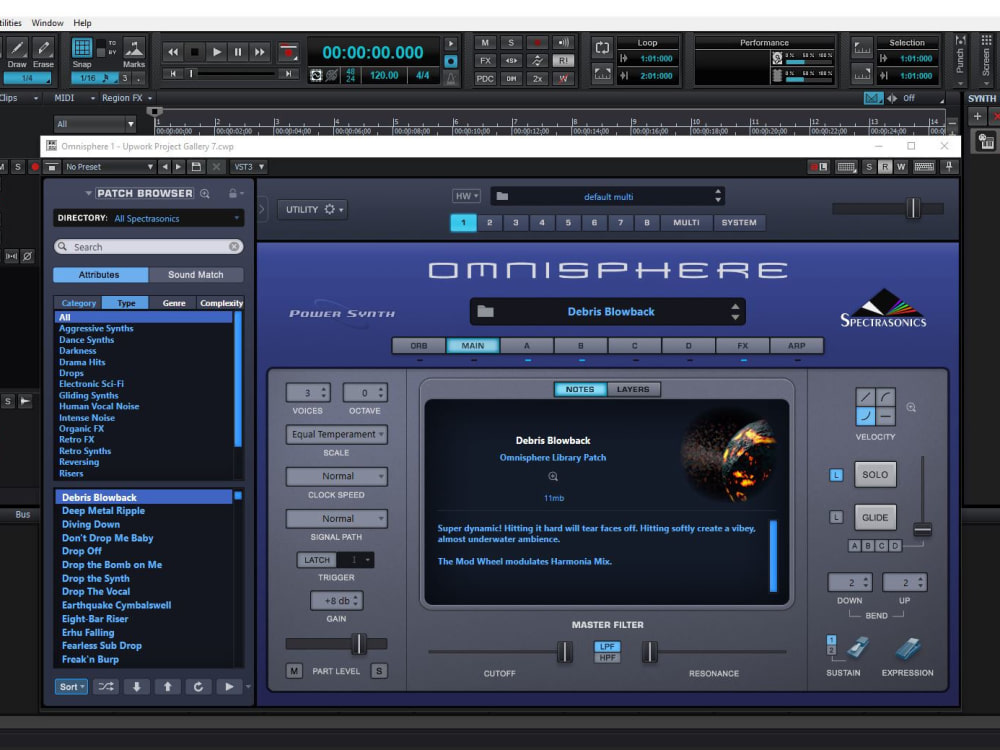
Task: Step to previous patch with up arrow
Action: pos(167,687)
